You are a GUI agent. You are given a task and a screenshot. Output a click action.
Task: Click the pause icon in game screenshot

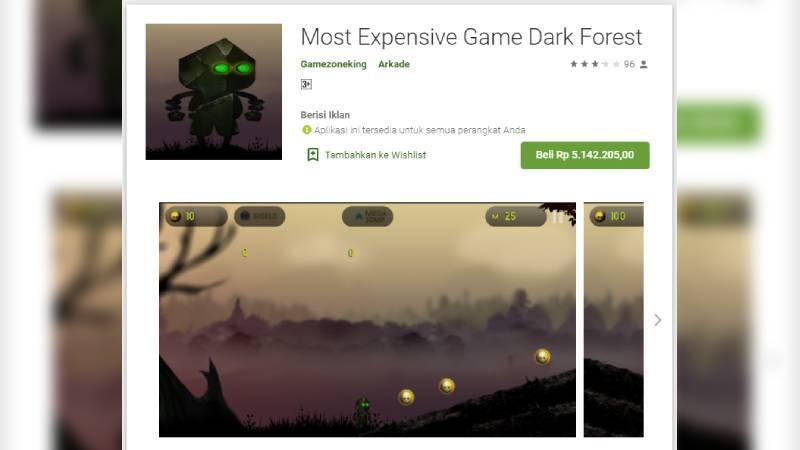pyautogui.click(x=558, y=217)
